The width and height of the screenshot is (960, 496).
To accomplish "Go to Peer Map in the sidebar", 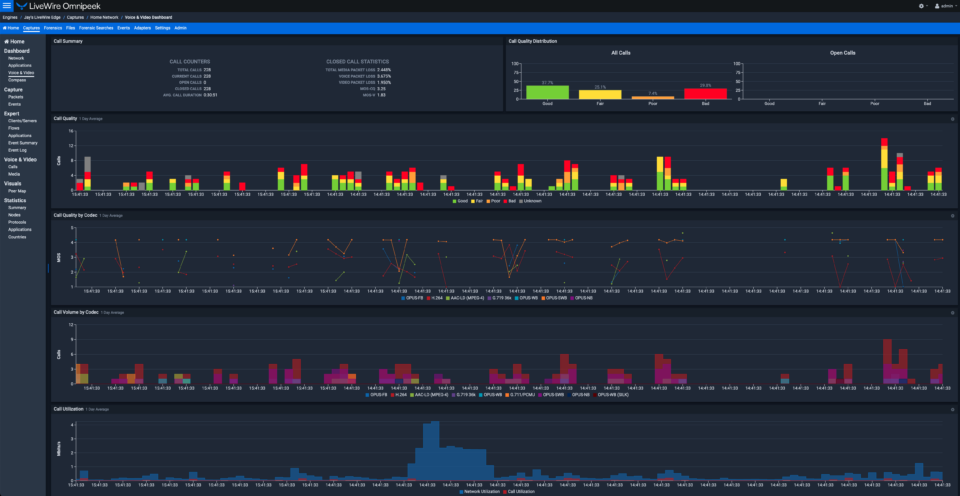I will point(17,190).
